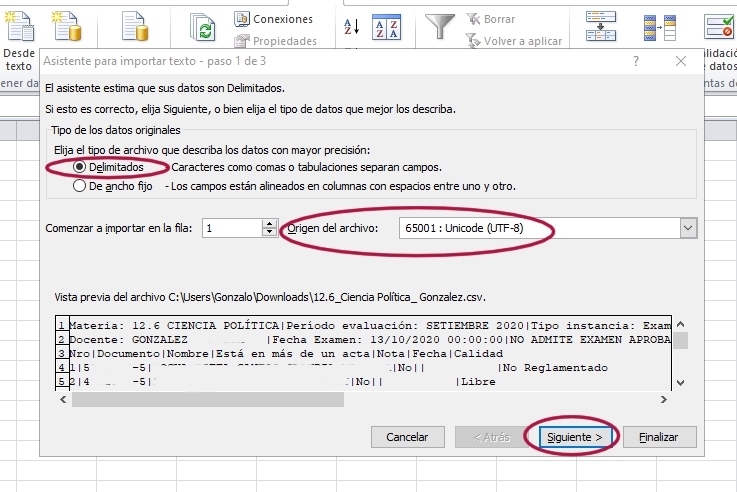Click the Actualizar todo refresh icon
737x492 pixels.
click(204, 27)
